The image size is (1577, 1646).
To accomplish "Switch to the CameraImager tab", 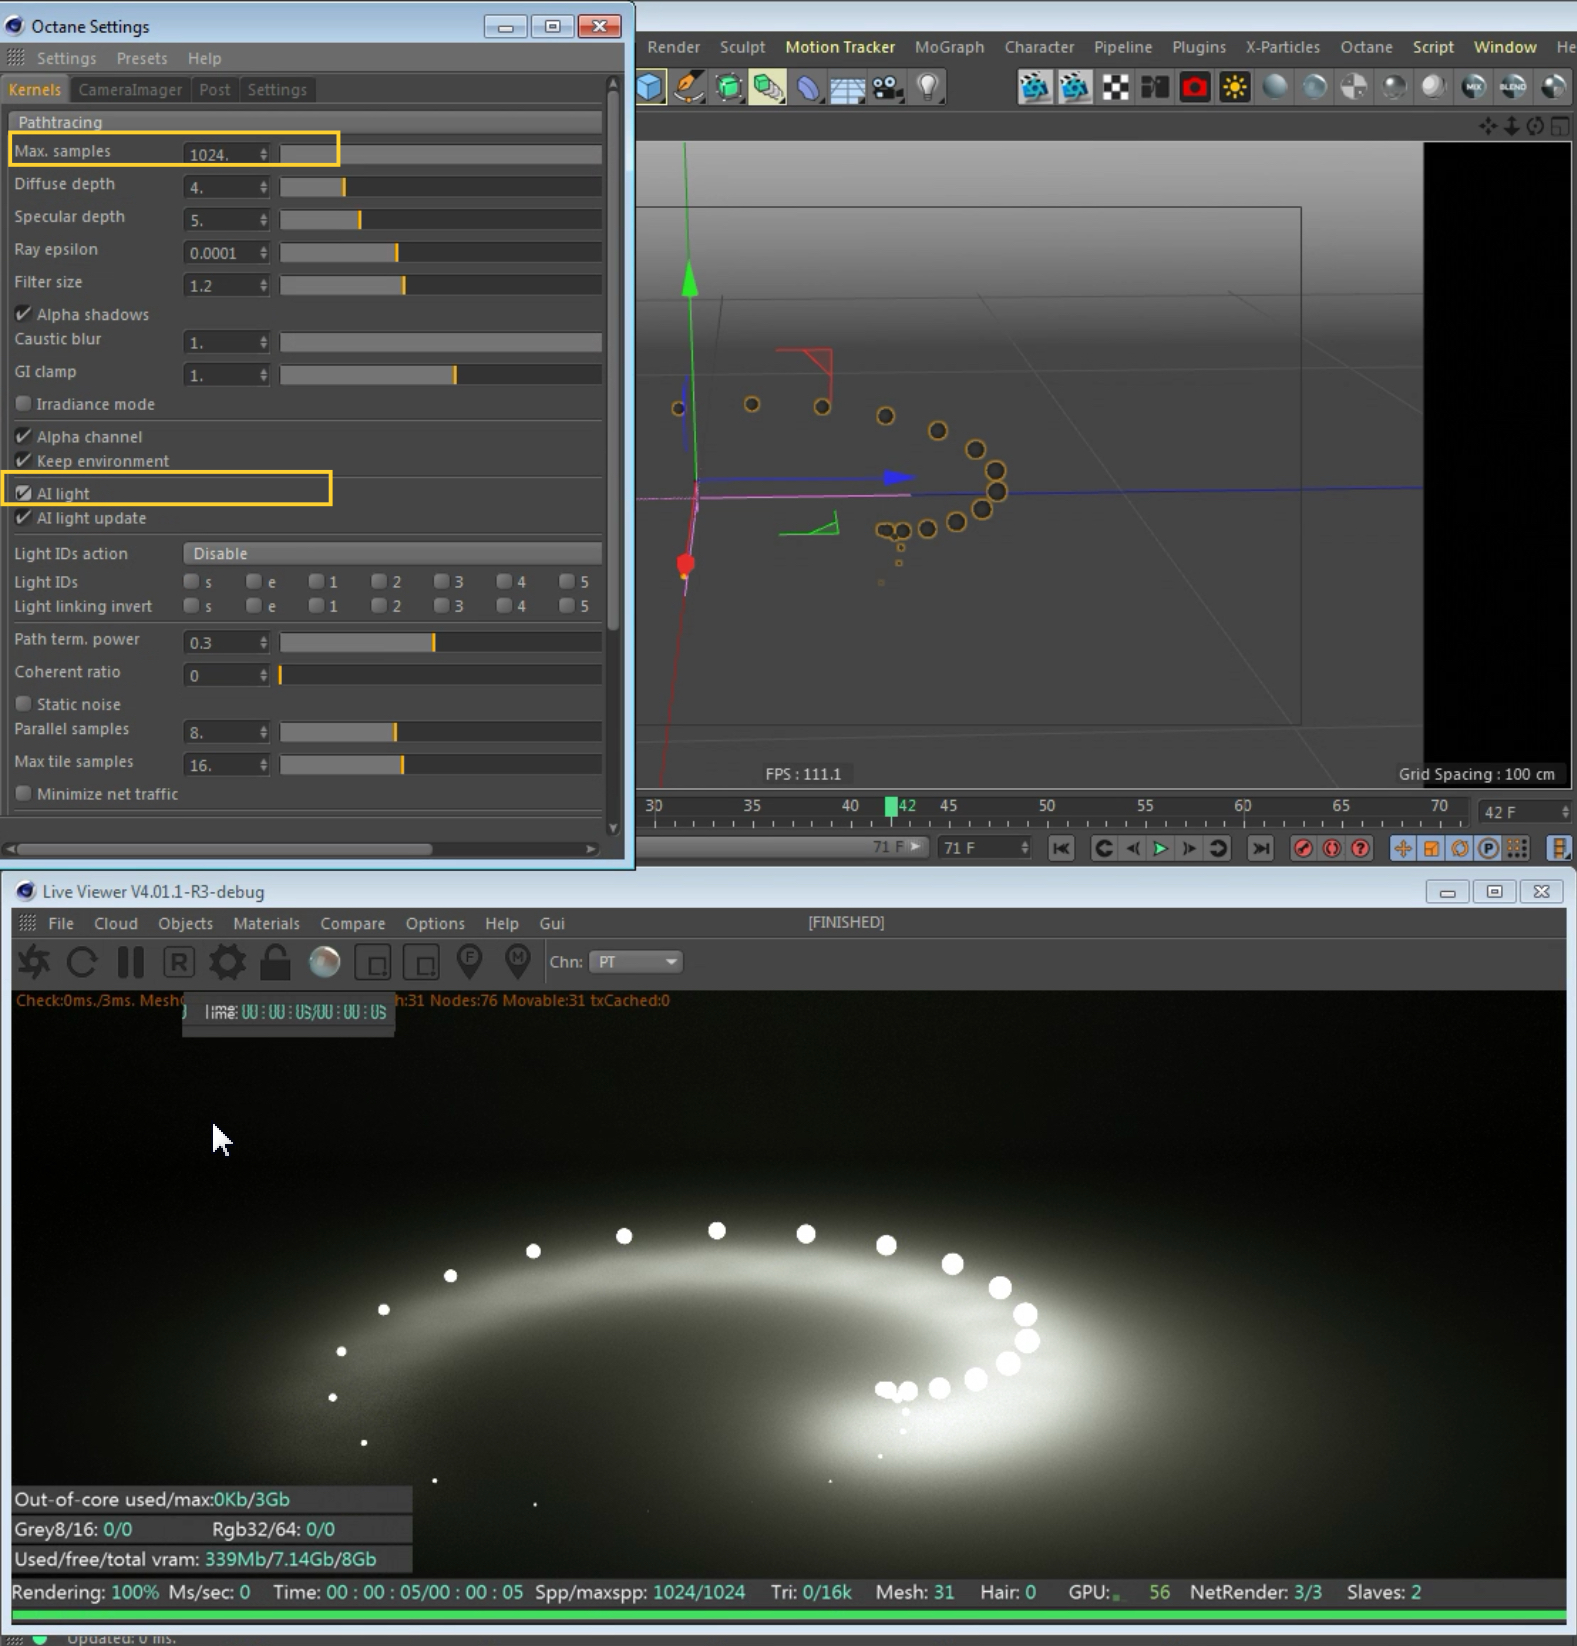I will pos(130,90).
